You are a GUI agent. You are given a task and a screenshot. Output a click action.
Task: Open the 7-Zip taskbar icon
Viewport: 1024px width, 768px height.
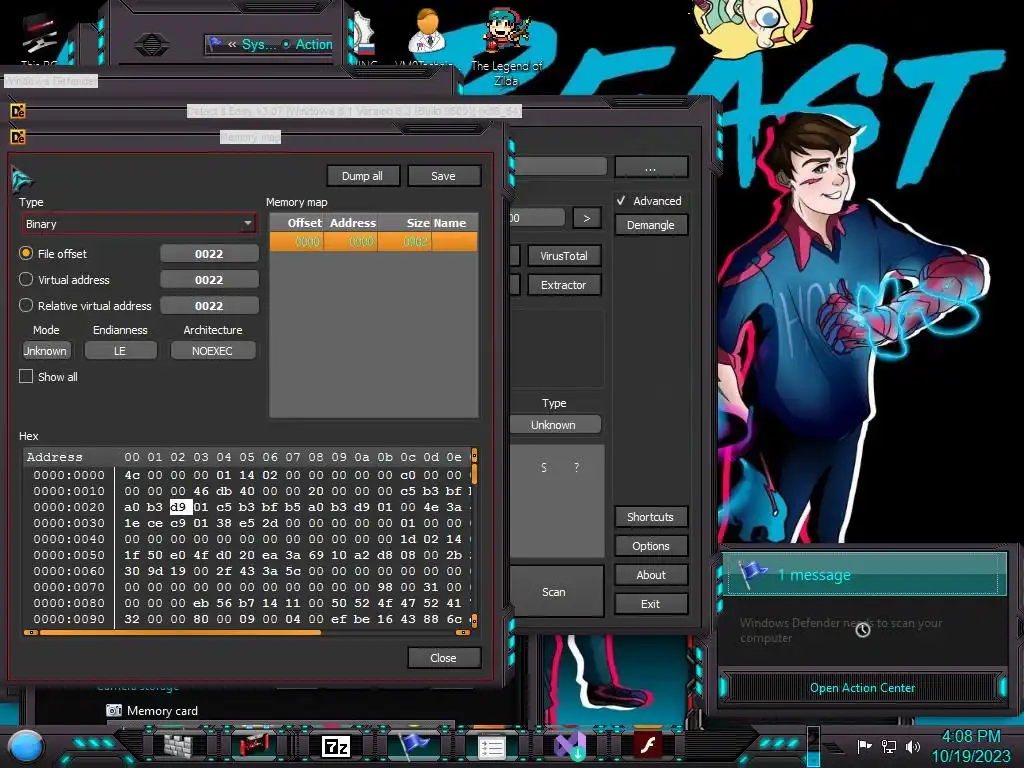[336, 746]
